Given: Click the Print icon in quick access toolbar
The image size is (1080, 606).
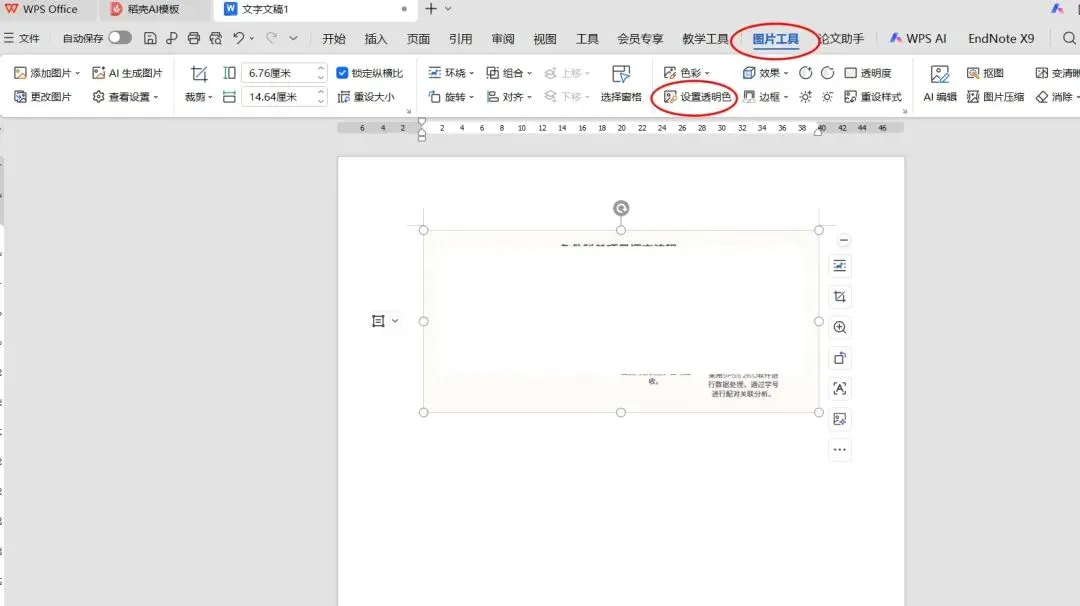Looking at the screenshot, I should pyautogui.click(x=194, y=39).
